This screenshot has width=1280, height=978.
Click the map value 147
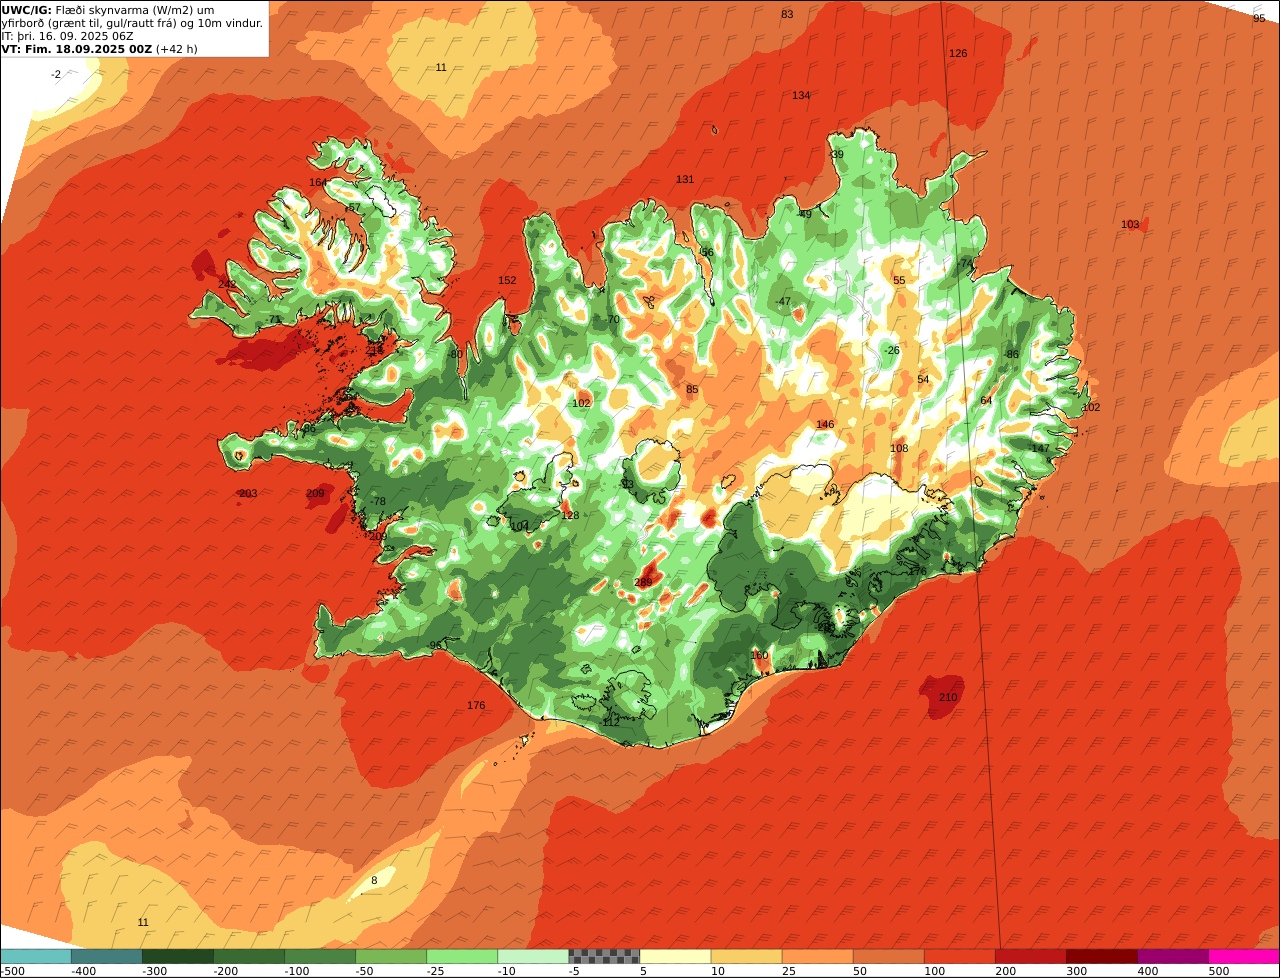(1041, 448)
